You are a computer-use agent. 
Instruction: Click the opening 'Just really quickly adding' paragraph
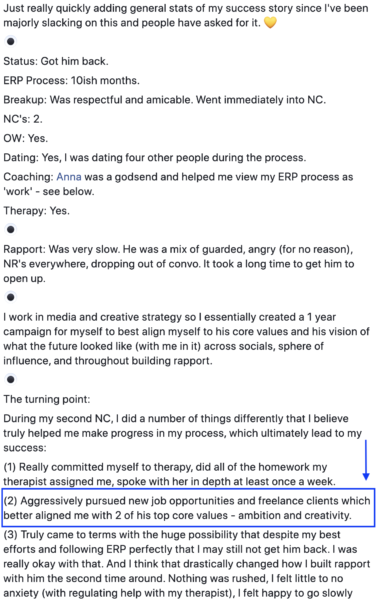(x=186, y=16)
